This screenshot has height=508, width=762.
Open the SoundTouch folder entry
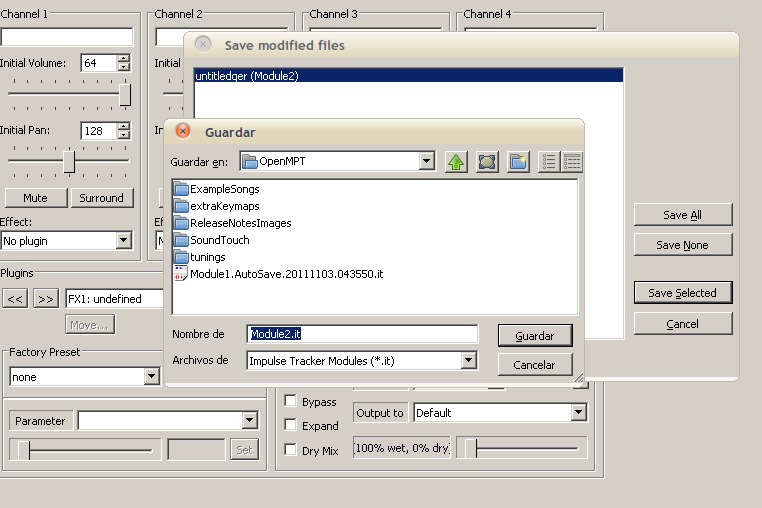click(x=219, y=240)
